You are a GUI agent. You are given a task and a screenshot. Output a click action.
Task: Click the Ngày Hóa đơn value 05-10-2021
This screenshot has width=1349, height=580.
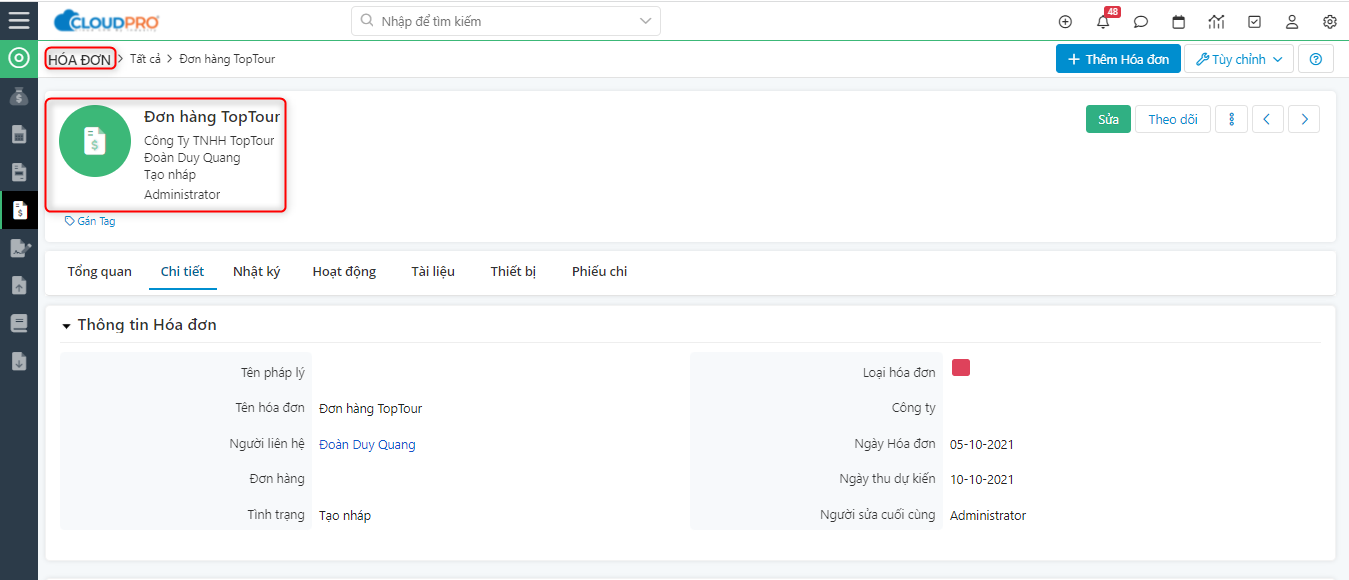(982, 445)
